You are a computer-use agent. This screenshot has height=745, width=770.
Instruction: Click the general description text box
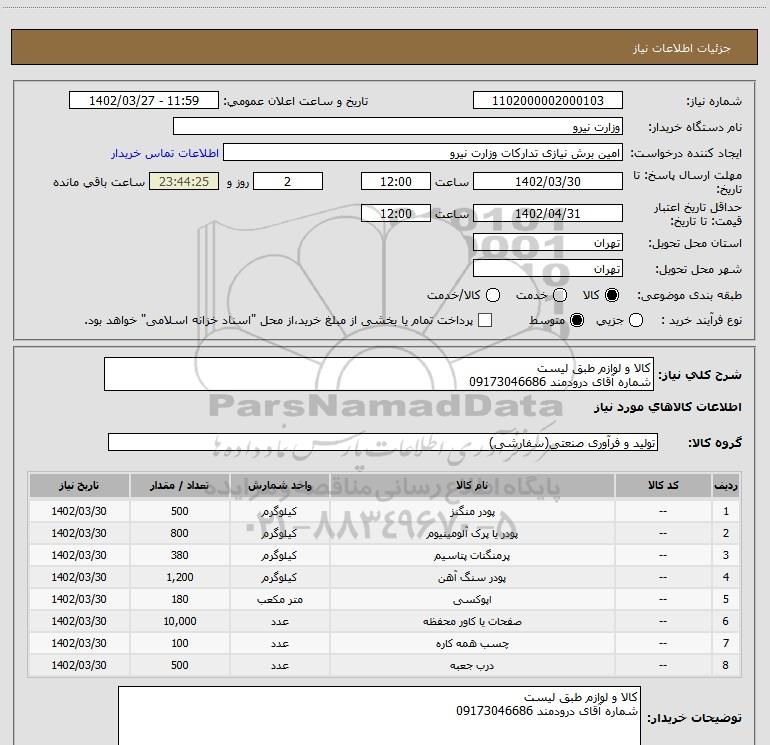(379, 375)
